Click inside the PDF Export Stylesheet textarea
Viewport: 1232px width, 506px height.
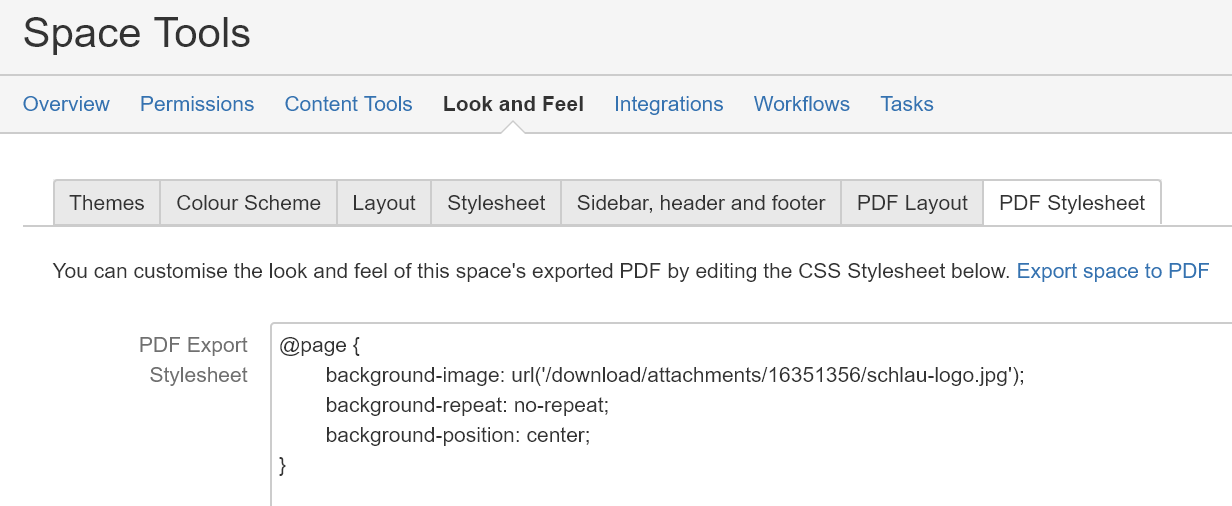pos(751,414)
